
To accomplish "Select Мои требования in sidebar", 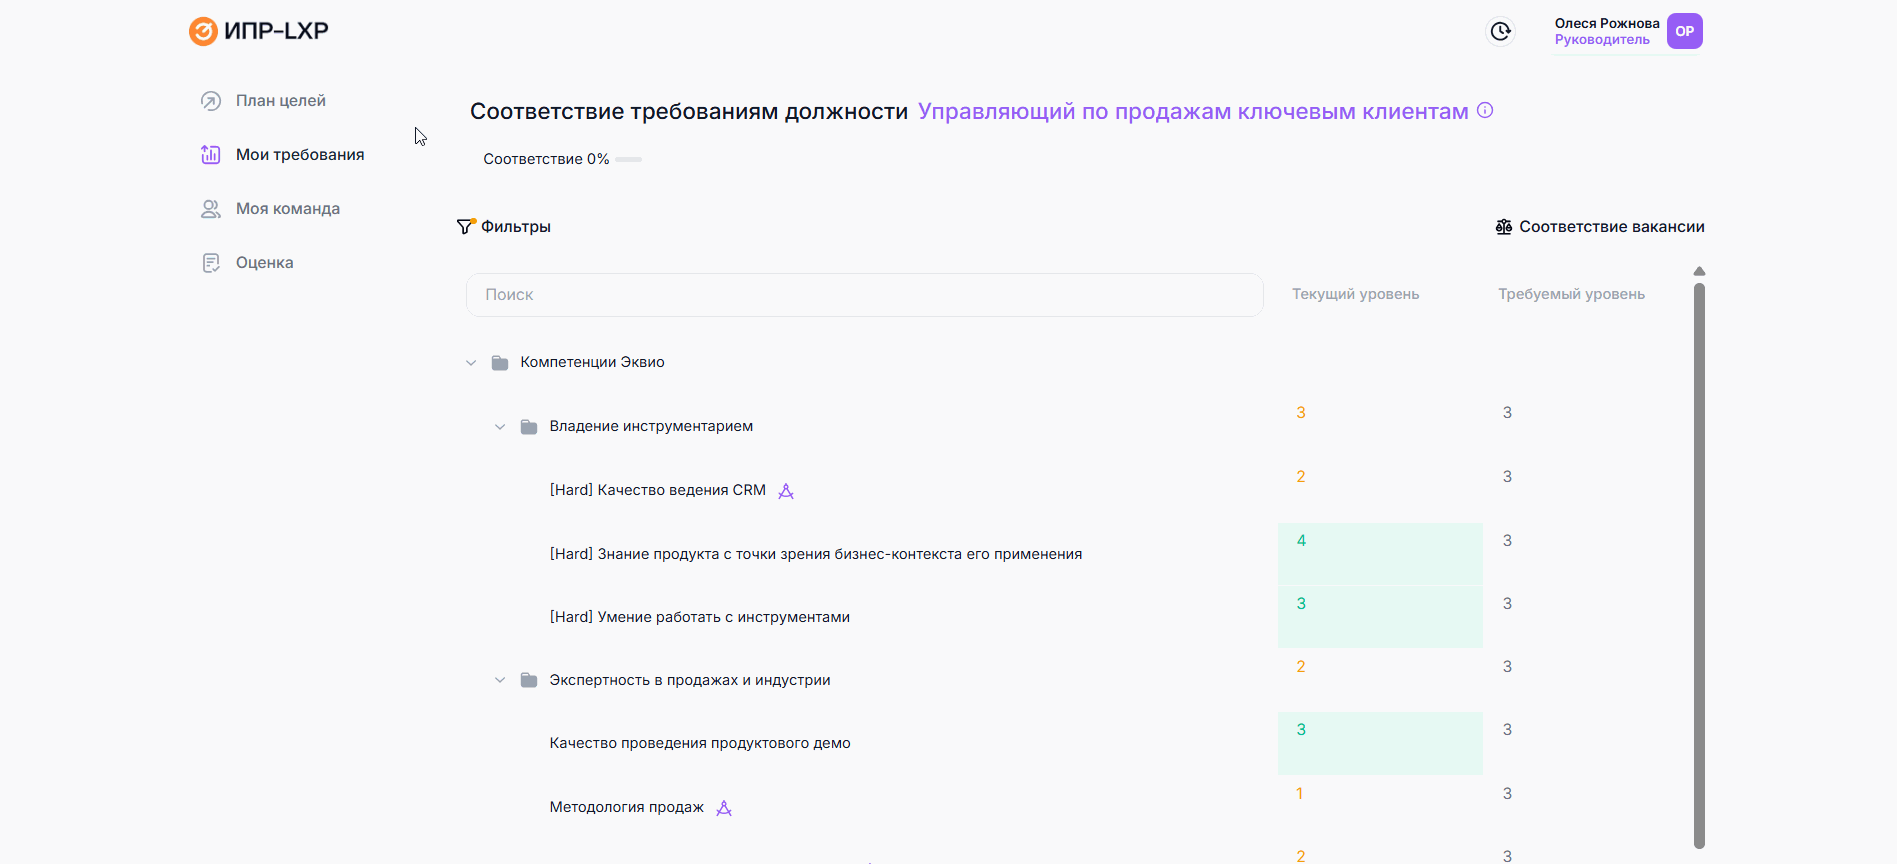I will pyautogui.click(x=299, y=155).
